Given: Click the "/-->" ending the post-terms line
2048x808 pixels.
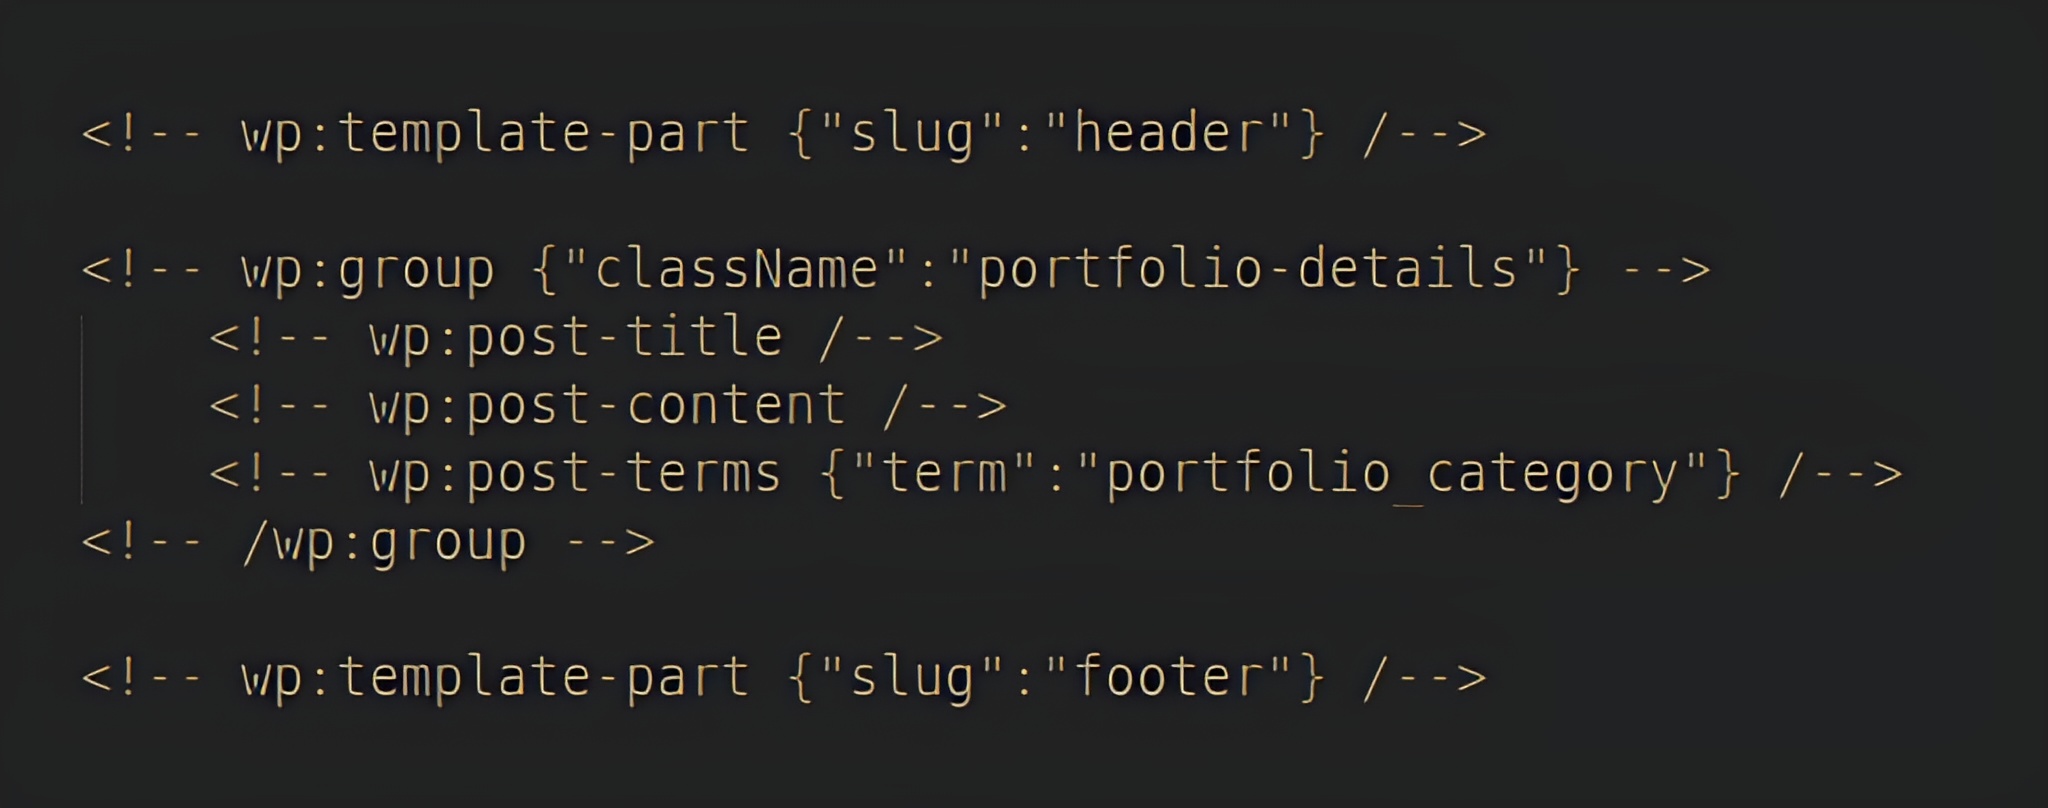Looking at the screenshot, I should click(1841, 474).
